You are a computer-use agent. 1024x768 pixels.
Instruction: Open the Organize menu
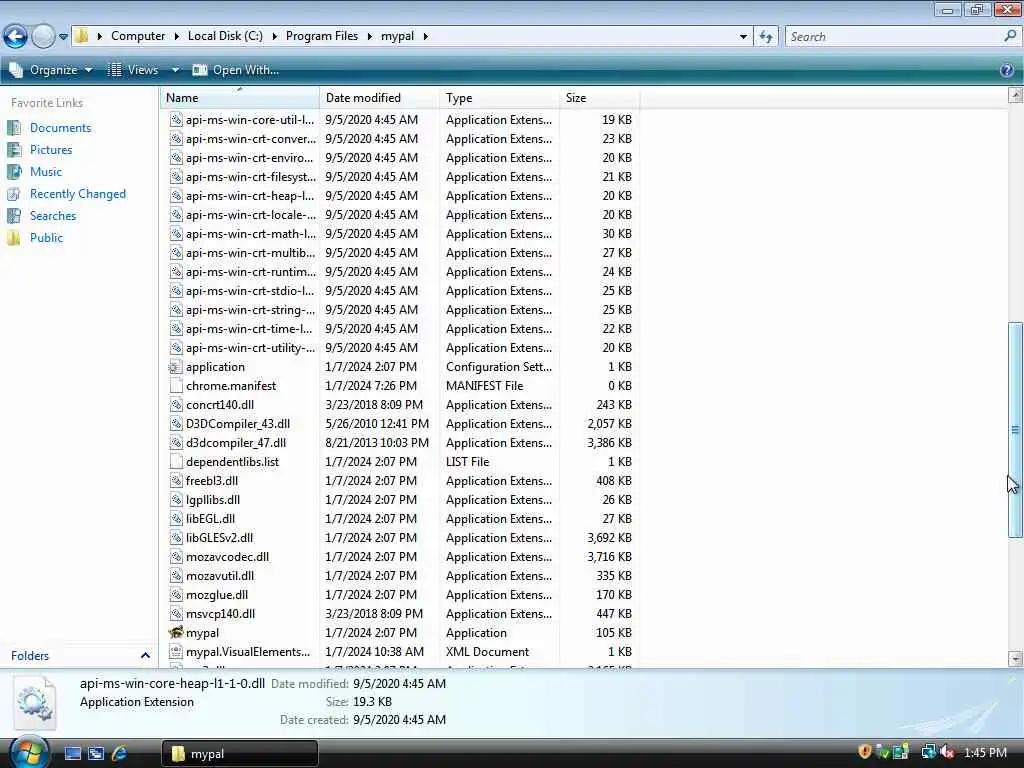click(51, 70)
